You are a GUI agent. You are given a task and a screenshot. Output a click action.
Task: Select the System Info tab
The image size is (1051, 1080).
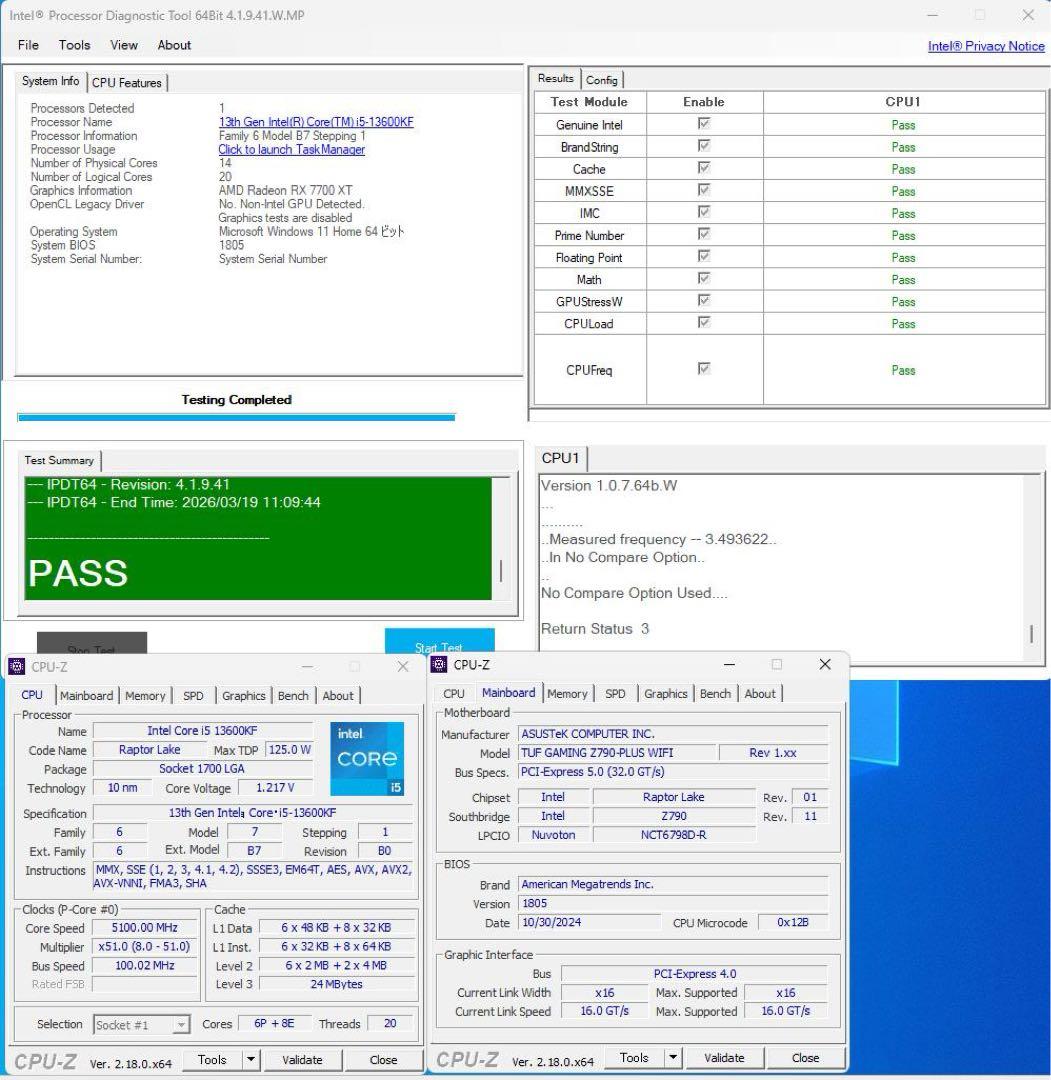(x=50, y=81)
